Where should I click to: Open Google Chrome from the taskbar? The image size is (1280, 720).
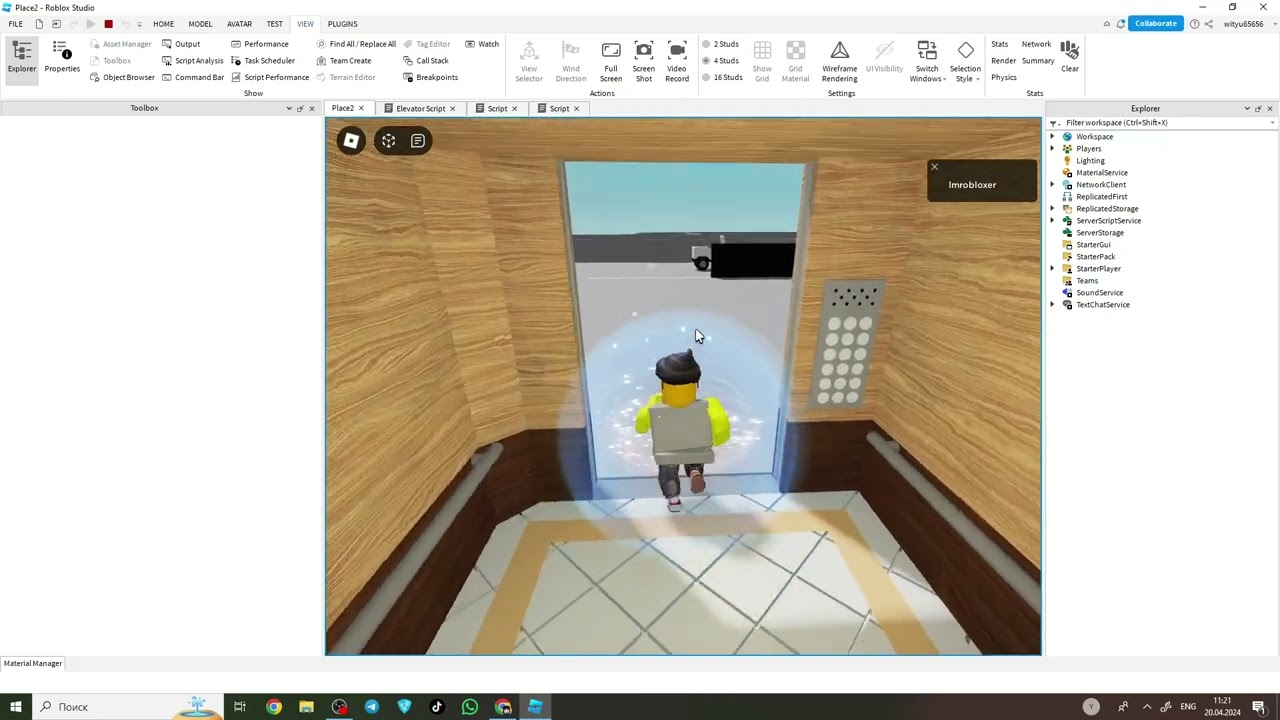click(x=273, y=707)
